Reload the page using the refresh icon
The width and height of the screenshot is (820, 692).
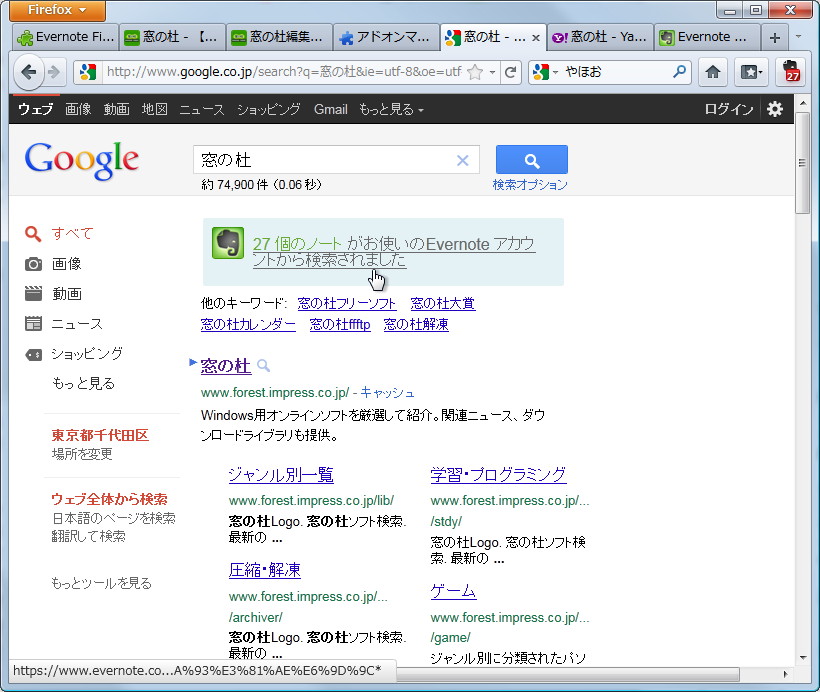(x=510, y=72)
